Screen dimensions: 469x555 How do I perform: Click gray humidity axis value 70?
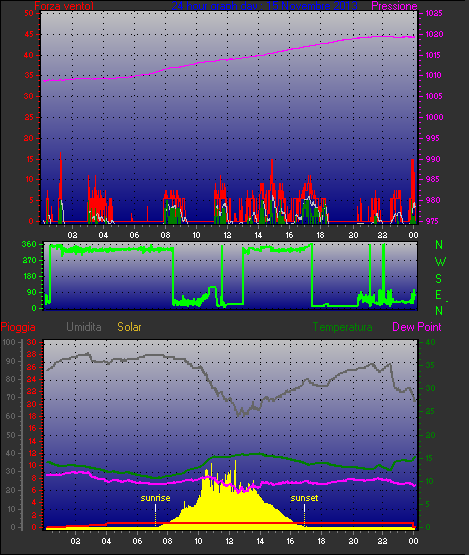[11, 397]
